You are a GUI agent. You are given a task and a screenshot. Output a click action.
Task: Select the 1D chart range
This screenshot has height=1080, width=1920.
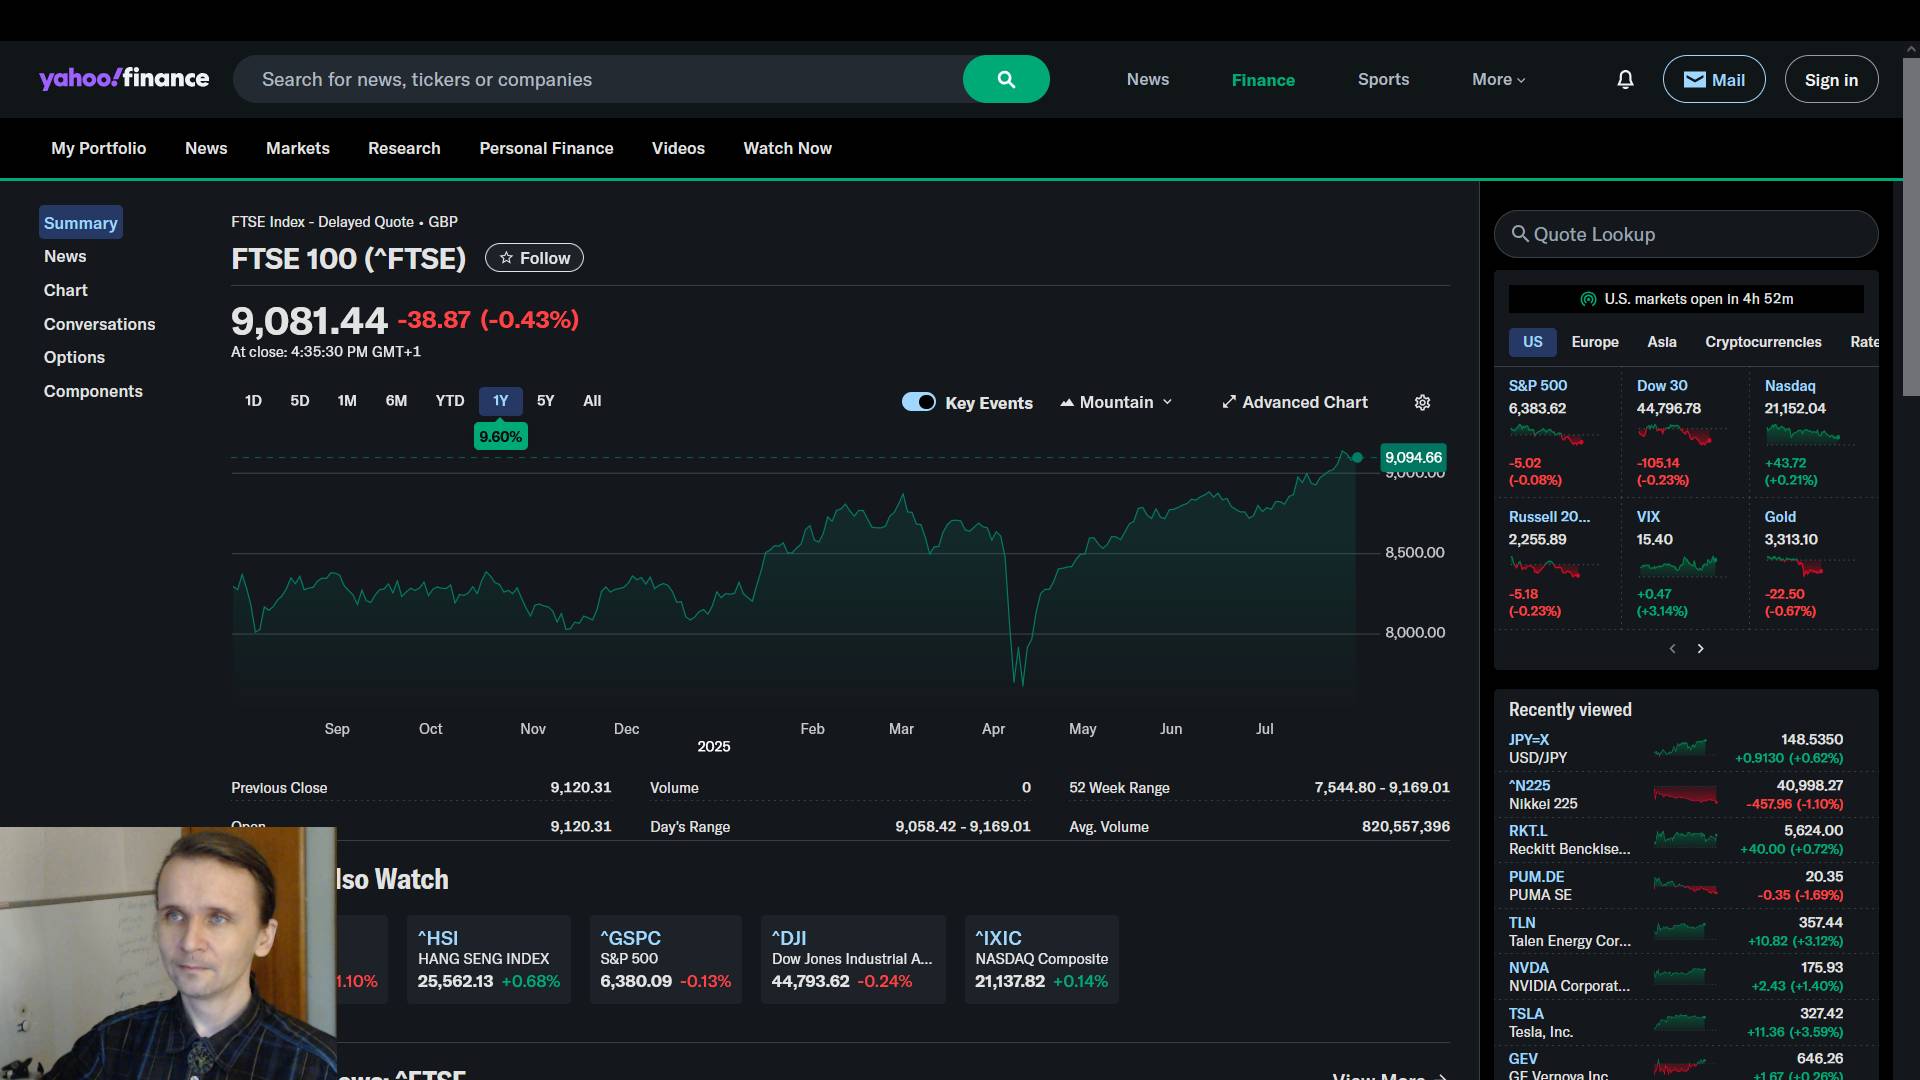tap(253, 401)
